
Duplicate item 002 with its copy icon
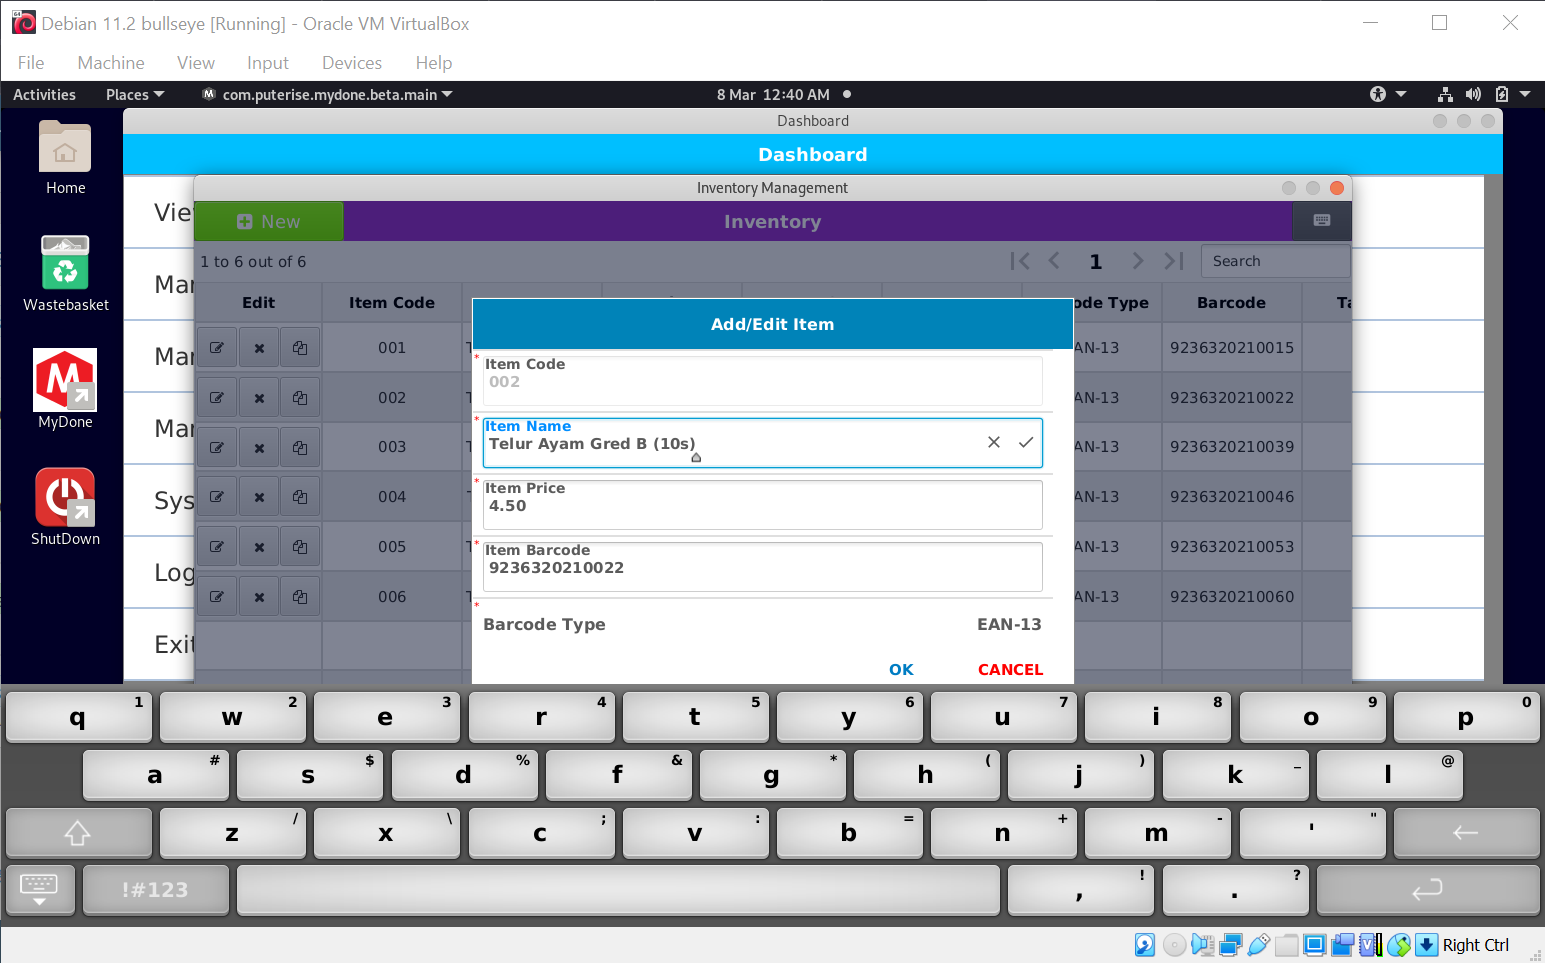click(x=300, y=398)
